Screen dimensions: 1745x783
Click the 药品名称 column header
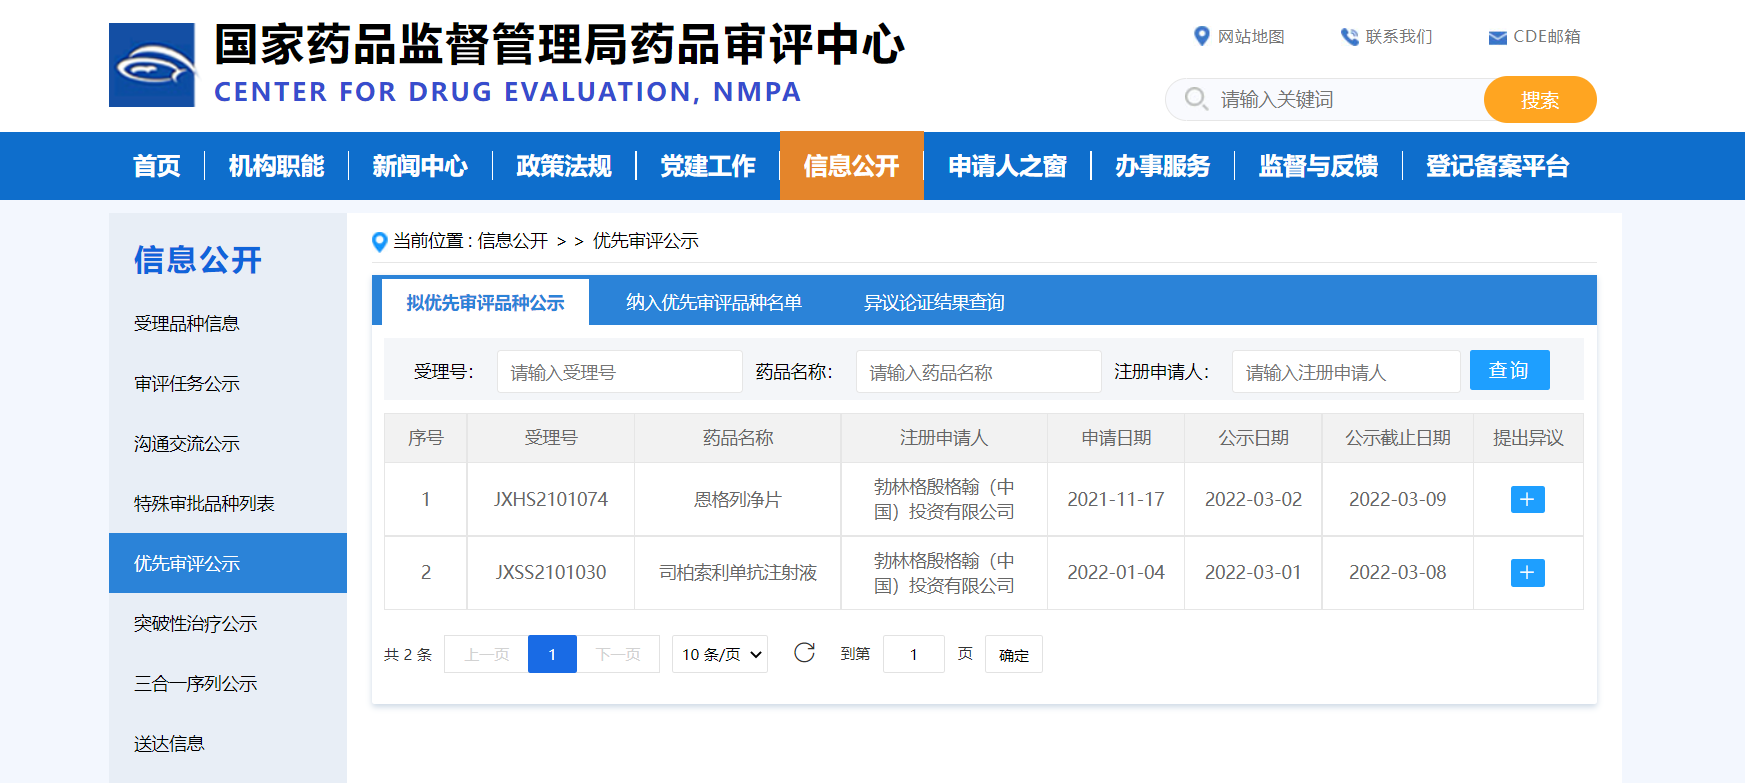pyautogui.click(x=738, y=438)
